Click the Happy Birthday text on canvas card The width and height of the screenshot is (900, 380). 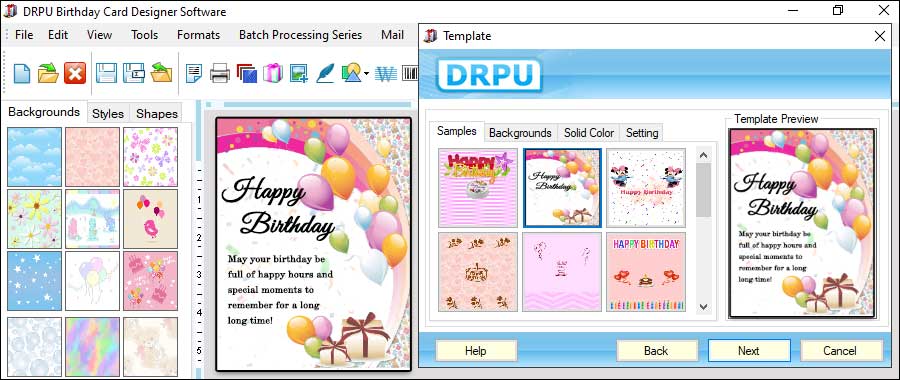(278, 209)
